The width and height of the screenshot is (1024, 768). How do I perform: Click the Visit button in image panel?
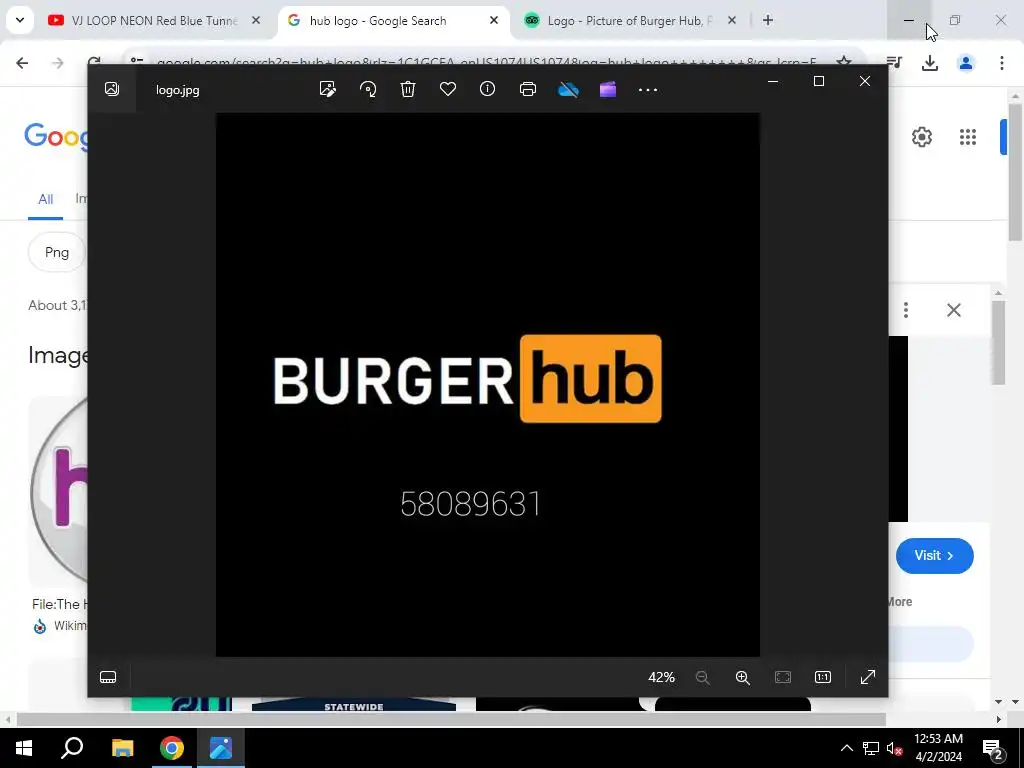coord(935,556)
